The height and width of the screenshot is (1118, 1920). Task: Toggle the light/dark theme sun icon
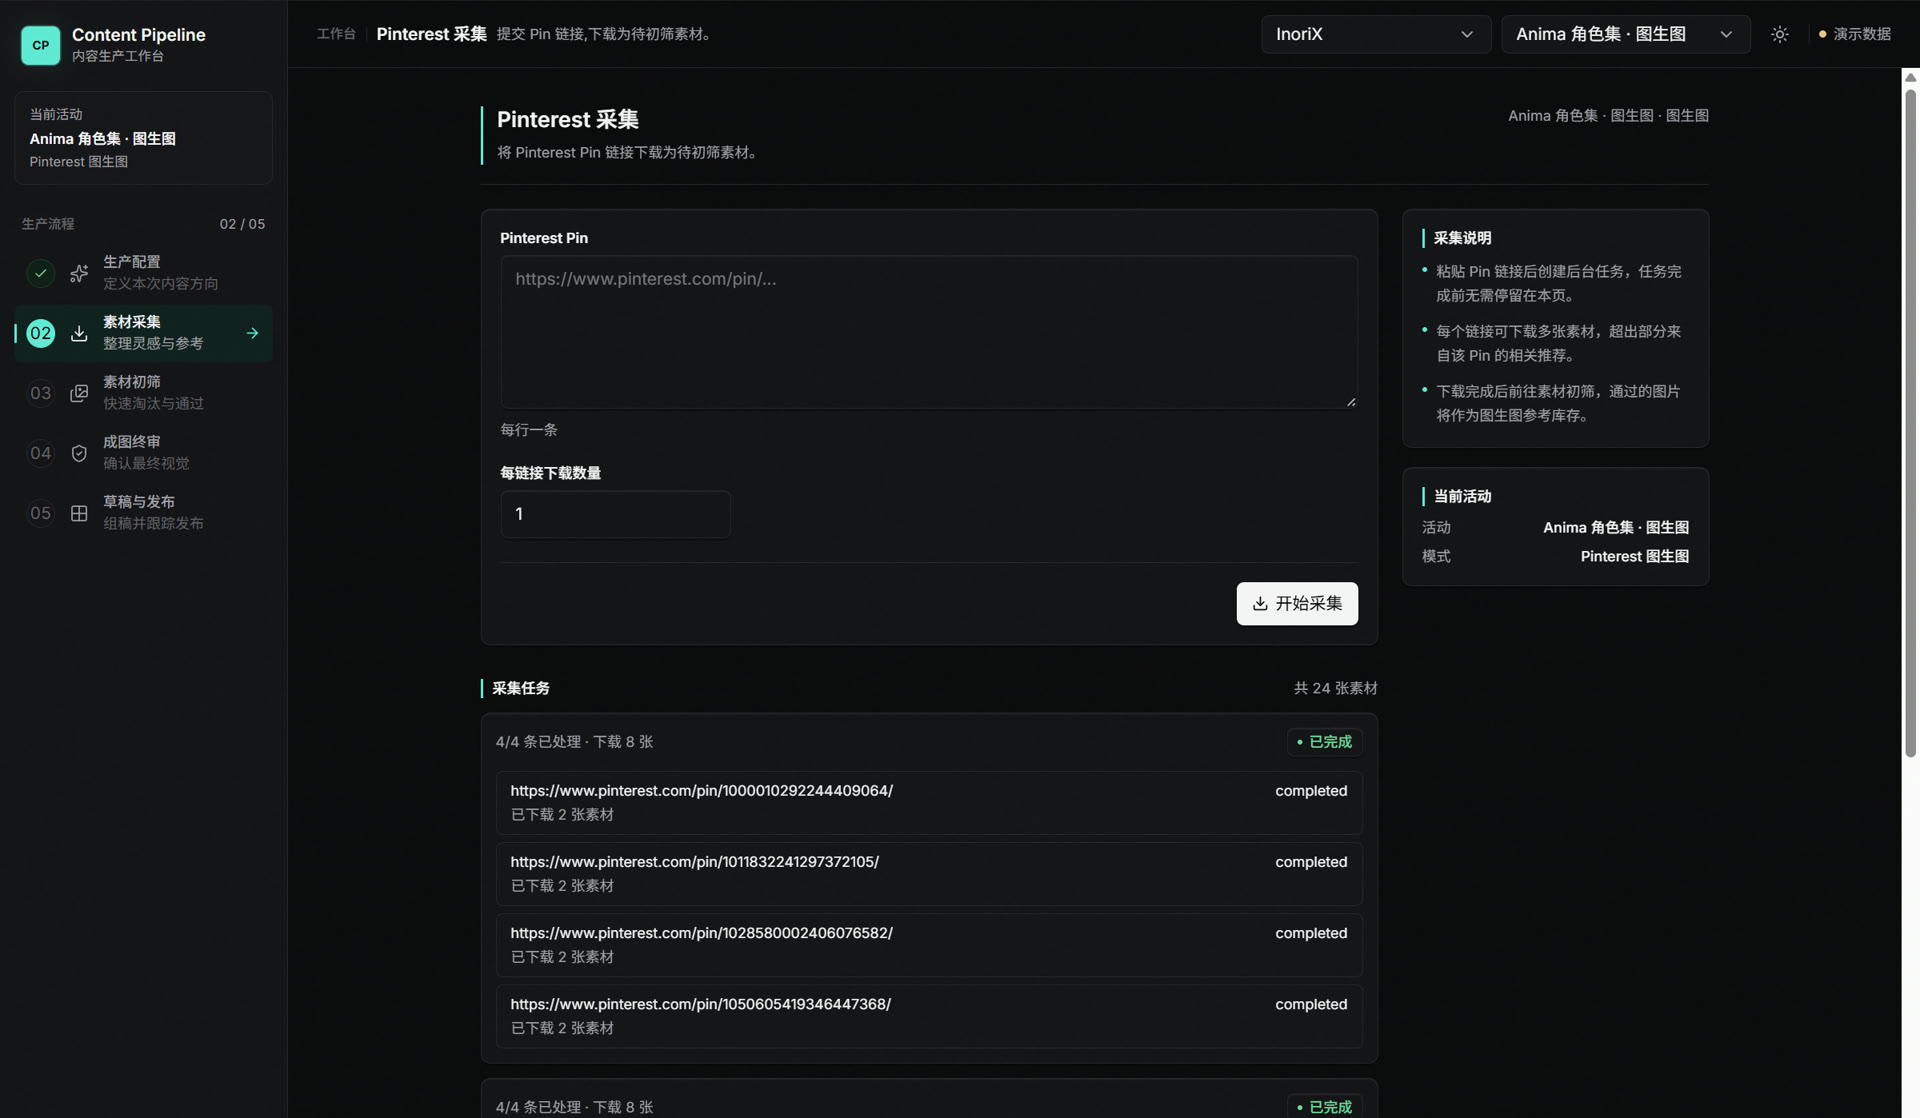pos(1780,34)
